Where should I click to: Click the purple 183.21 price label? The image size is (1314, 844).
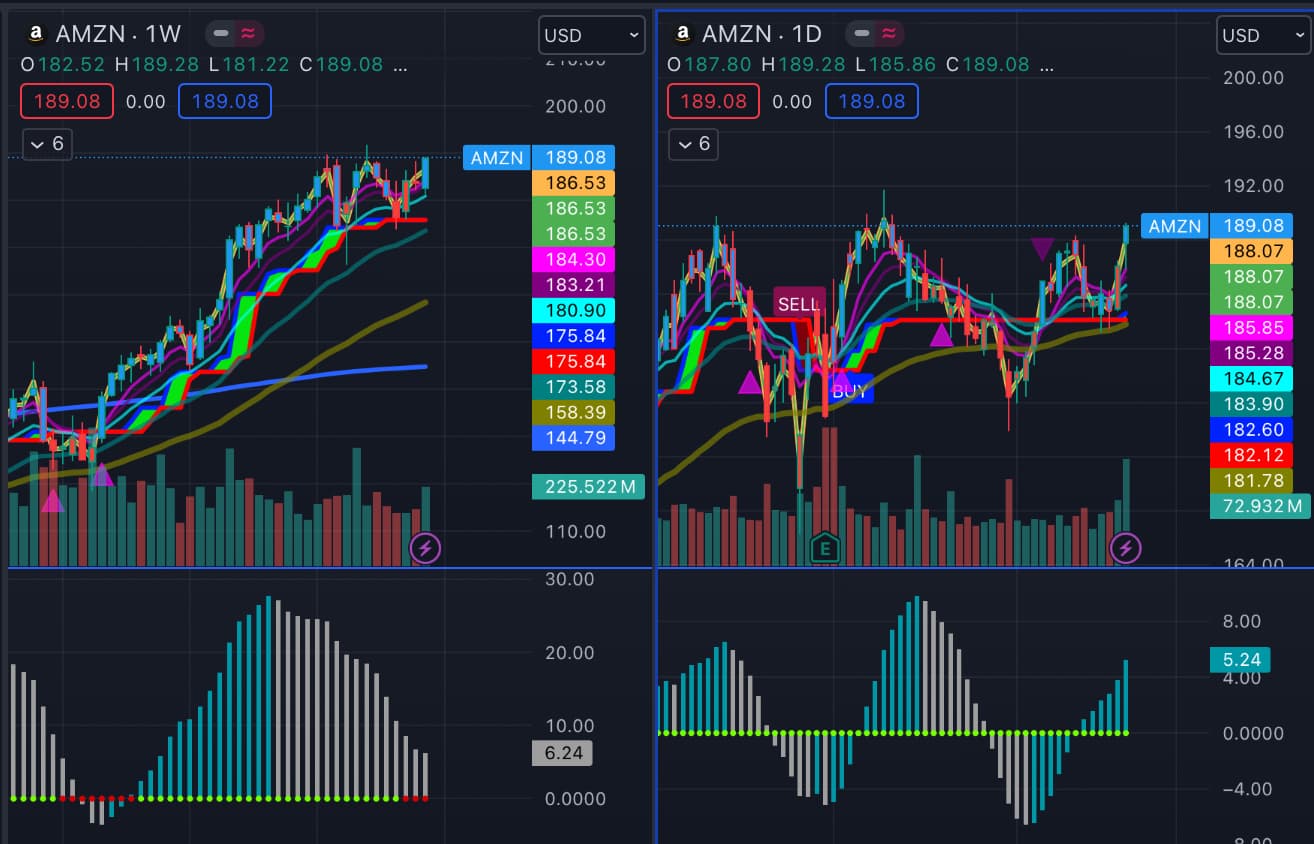pos(574,285)
